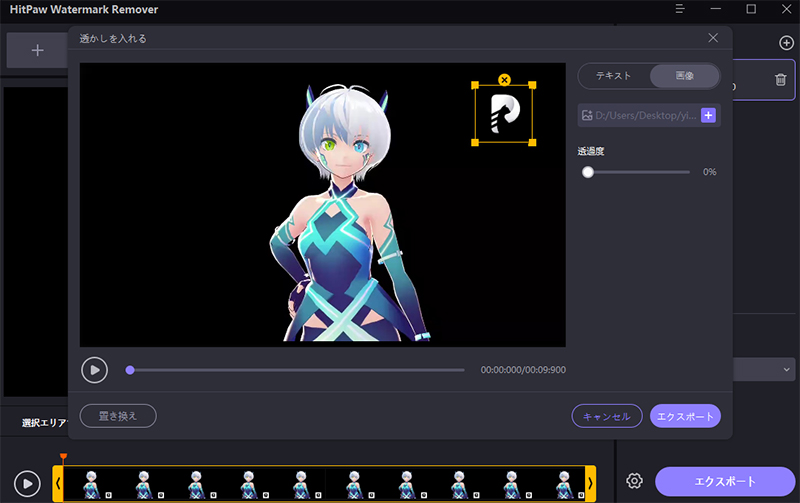Viewport: 800px width, 503px height.
Task: Open the hamburger menu in title bar
Action: click(x=680, y=9)
